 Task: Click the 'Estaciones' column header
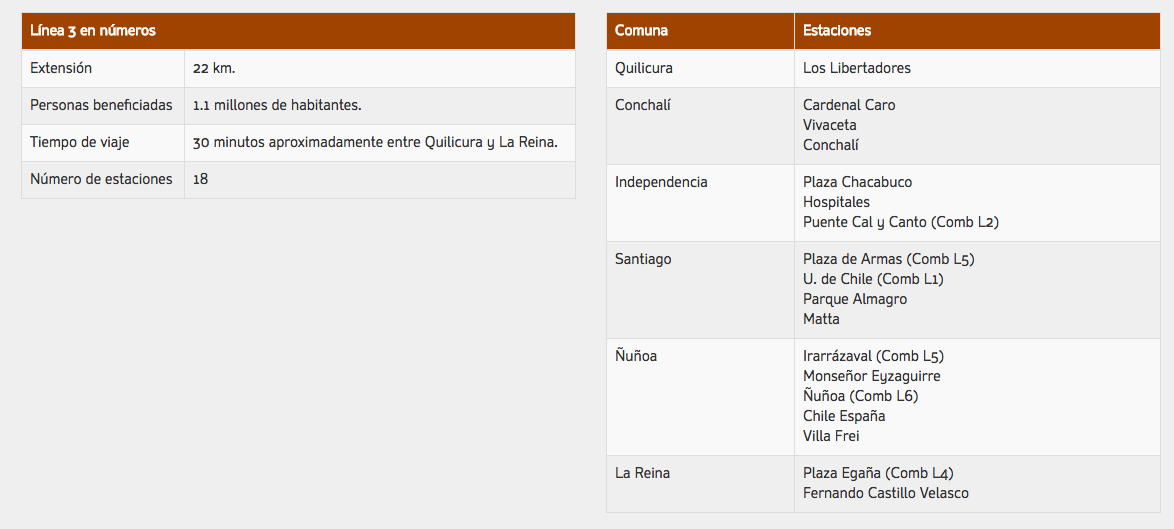tap(837, 30)
